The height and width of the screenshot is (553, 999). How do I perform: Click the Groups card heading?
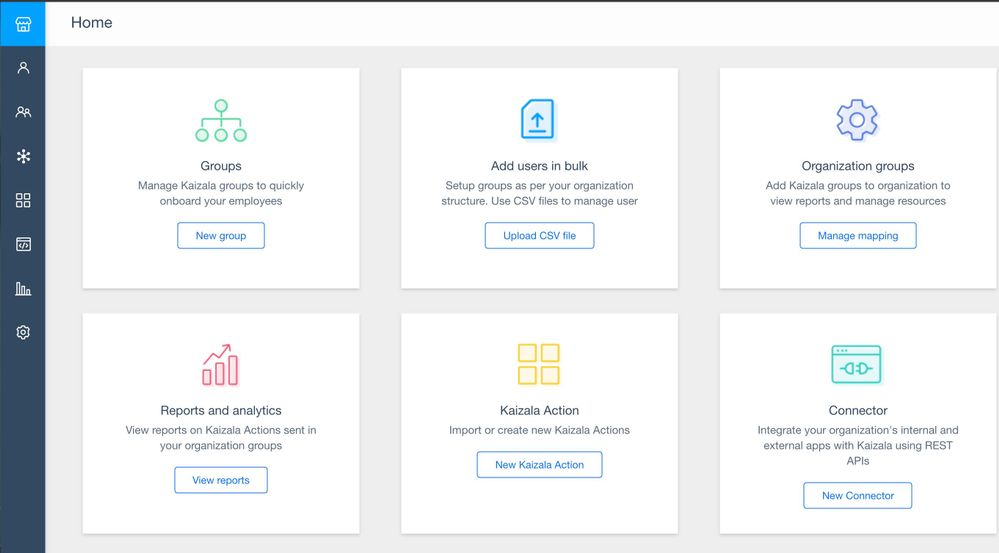pos(221,166)
